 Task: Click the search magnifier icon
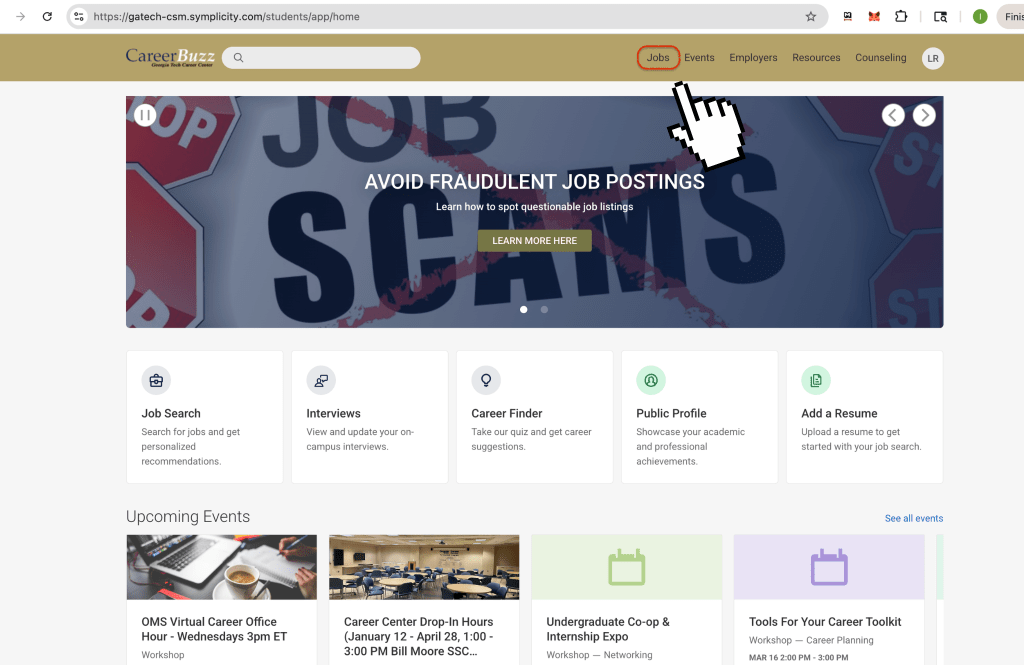(238, 57)
